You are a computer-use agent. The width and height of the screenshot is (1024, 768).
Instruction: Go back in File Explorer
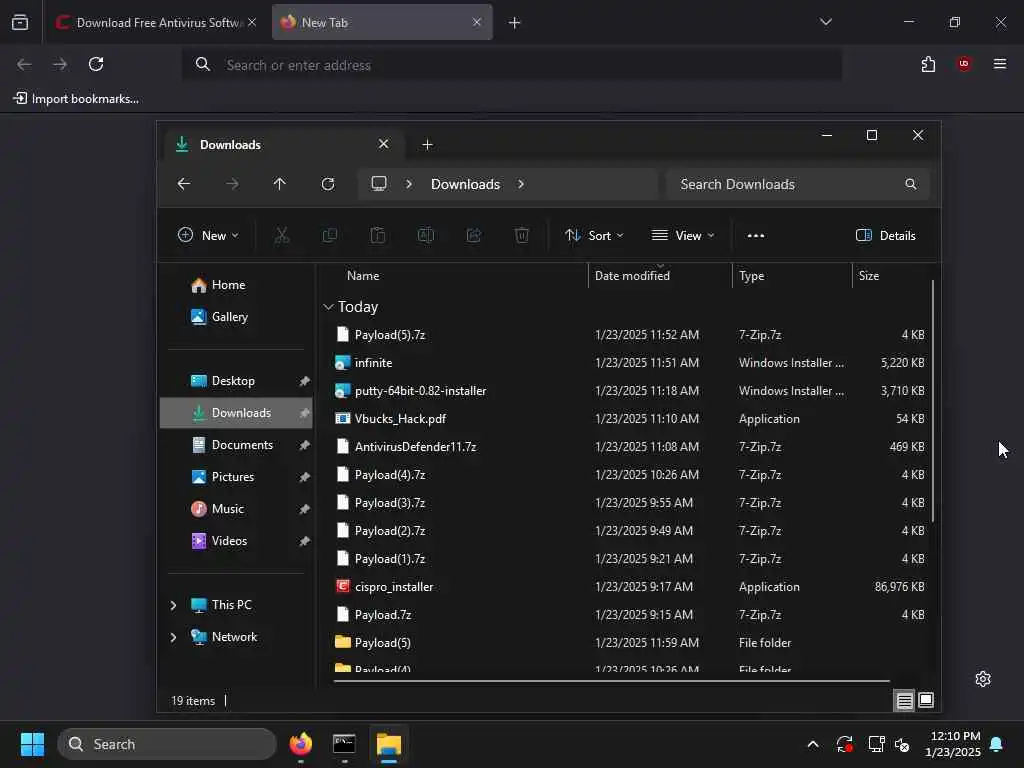coord(184,184)
